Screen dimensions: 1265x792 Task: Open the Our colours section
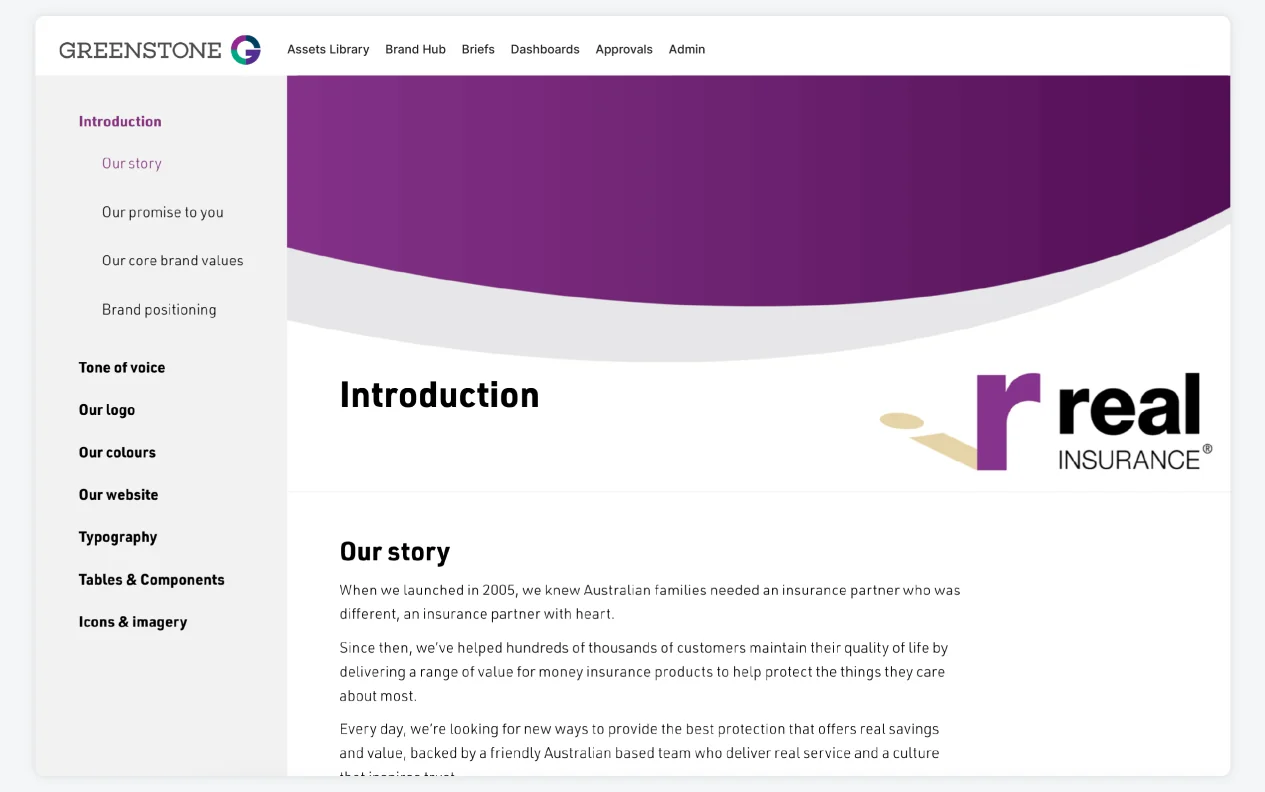(117, 452)
